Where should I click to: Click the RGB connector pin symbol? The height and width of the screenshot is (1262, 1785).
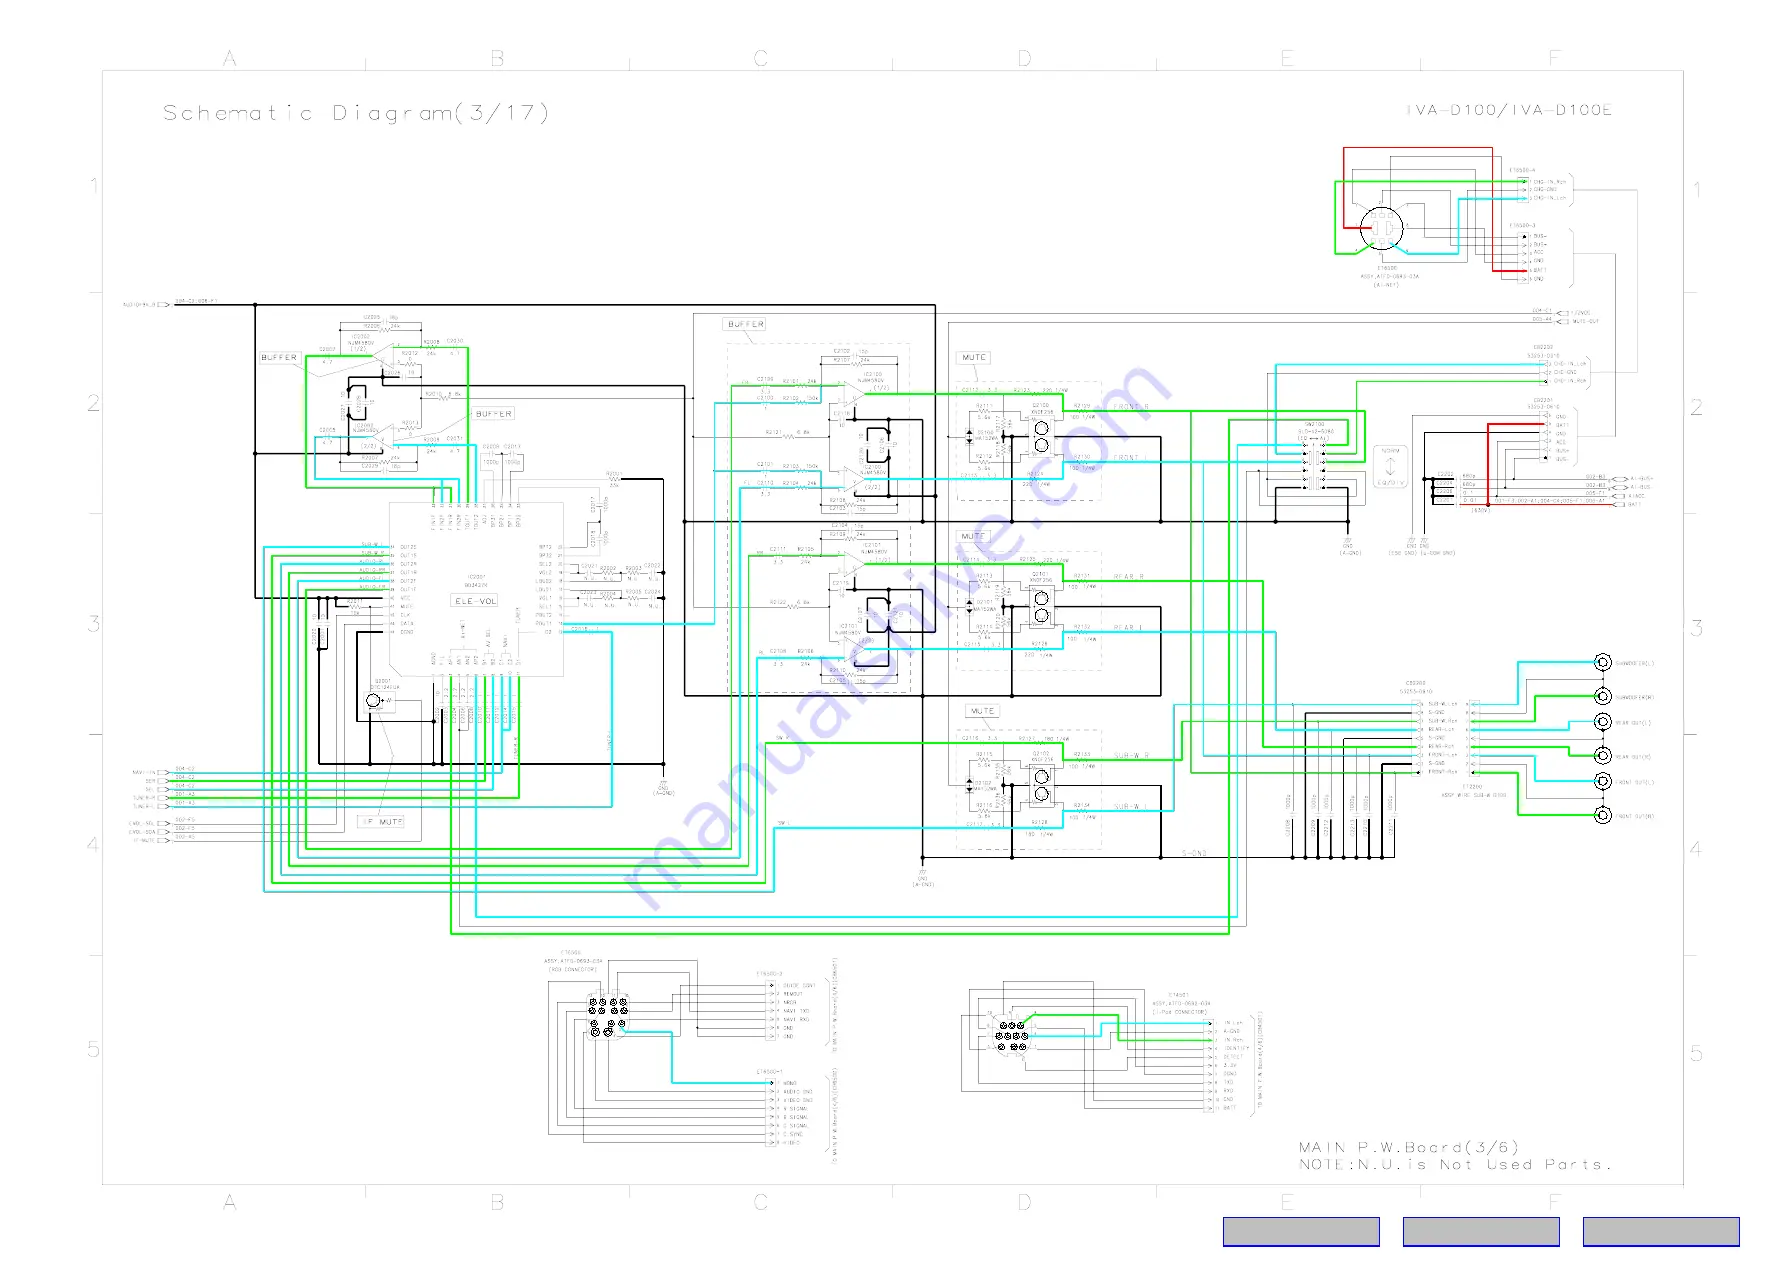tap(607, 1013)
